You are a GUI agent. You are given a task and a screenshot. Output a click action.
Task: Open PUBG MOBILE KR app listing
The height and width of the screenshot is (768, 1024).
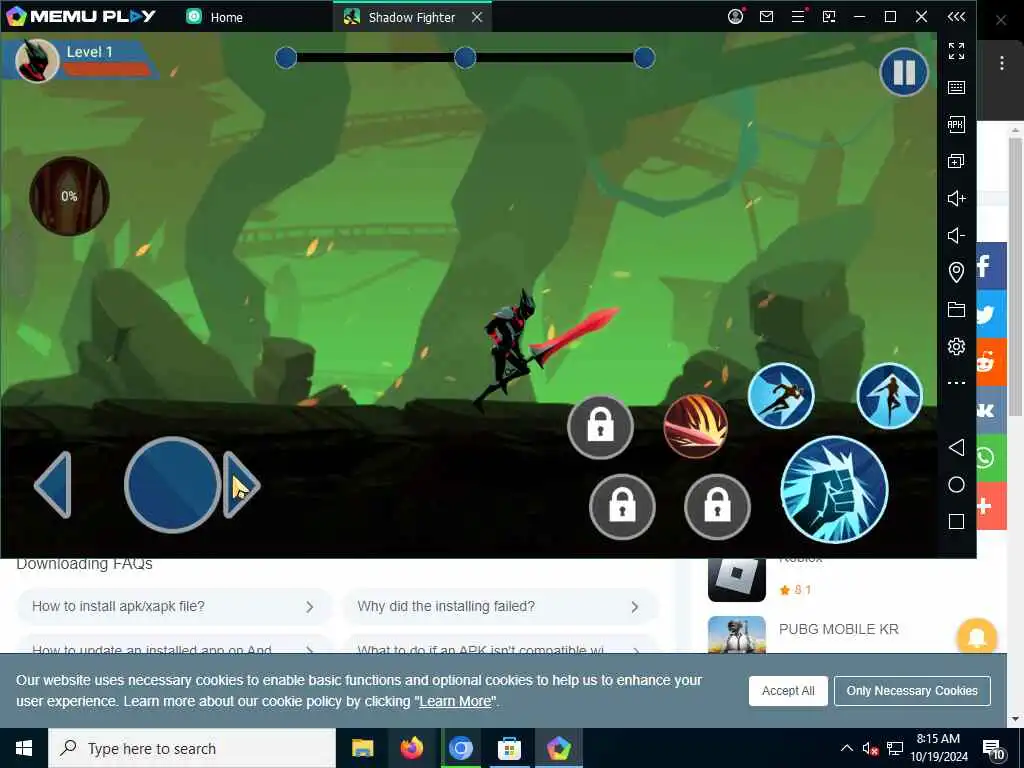(838, 630)
